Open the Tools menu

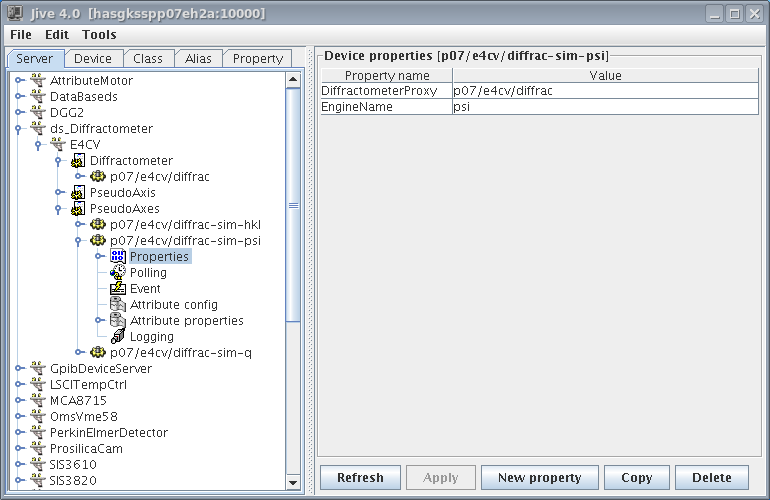pos(99,35)
